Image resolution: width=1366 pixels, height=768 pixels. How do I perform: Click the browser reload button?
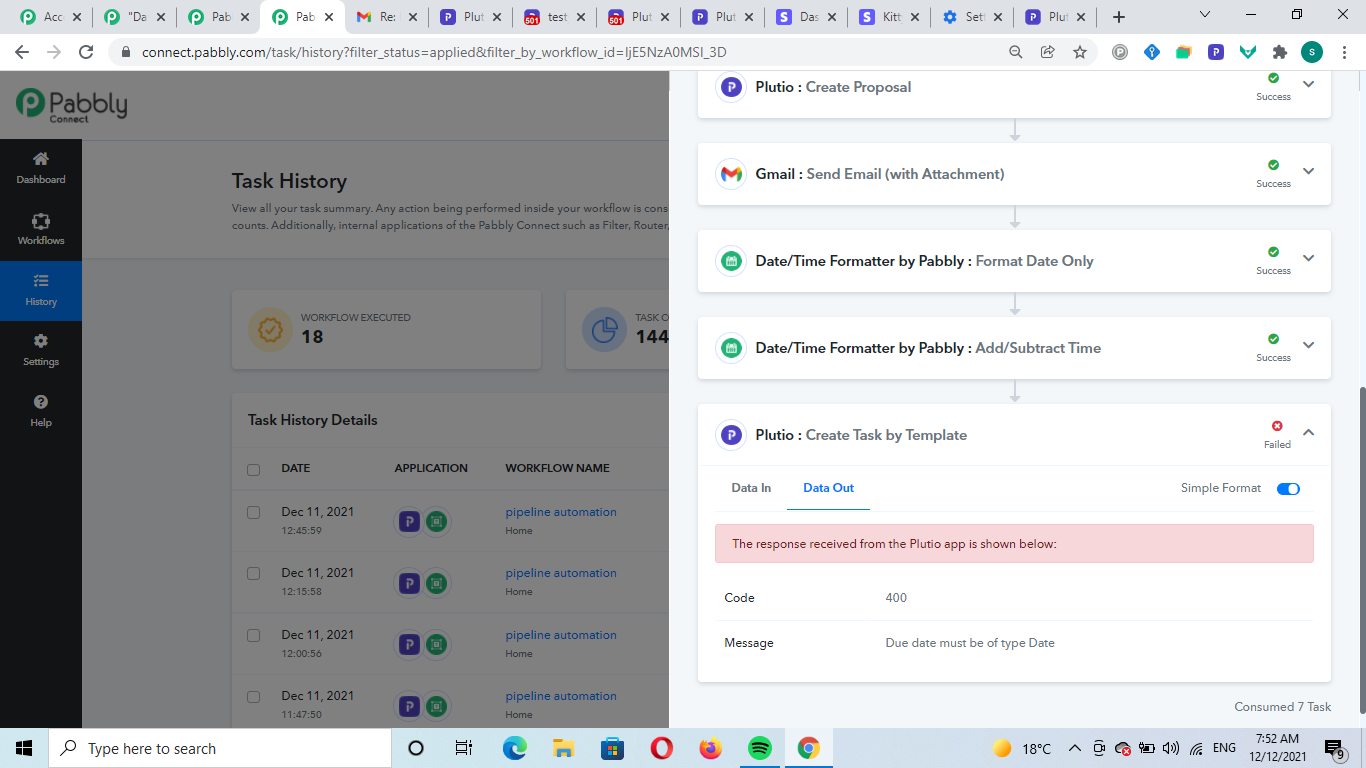86,52
